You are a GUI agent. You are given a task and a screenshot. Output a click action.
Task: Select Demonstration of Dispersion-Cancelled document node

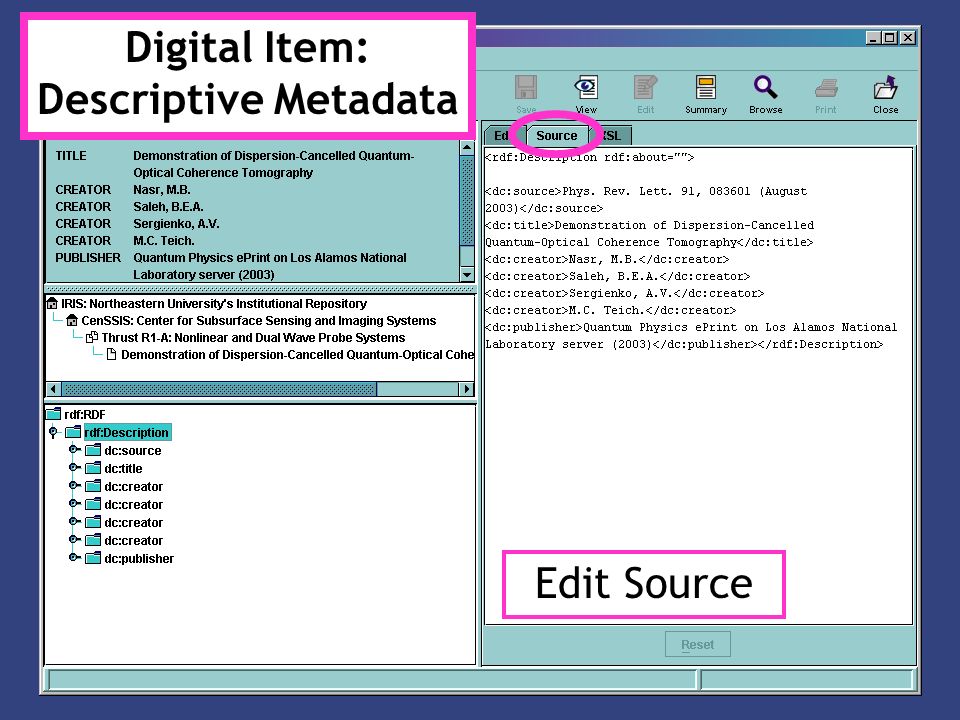pyautogui.click(x=298, y=355)
